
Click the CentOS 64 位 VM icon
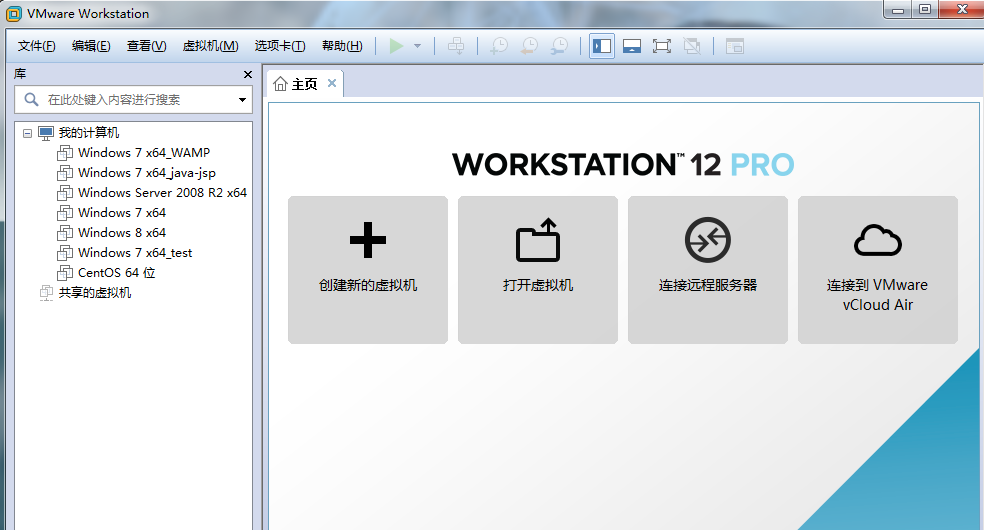[65, 273]
